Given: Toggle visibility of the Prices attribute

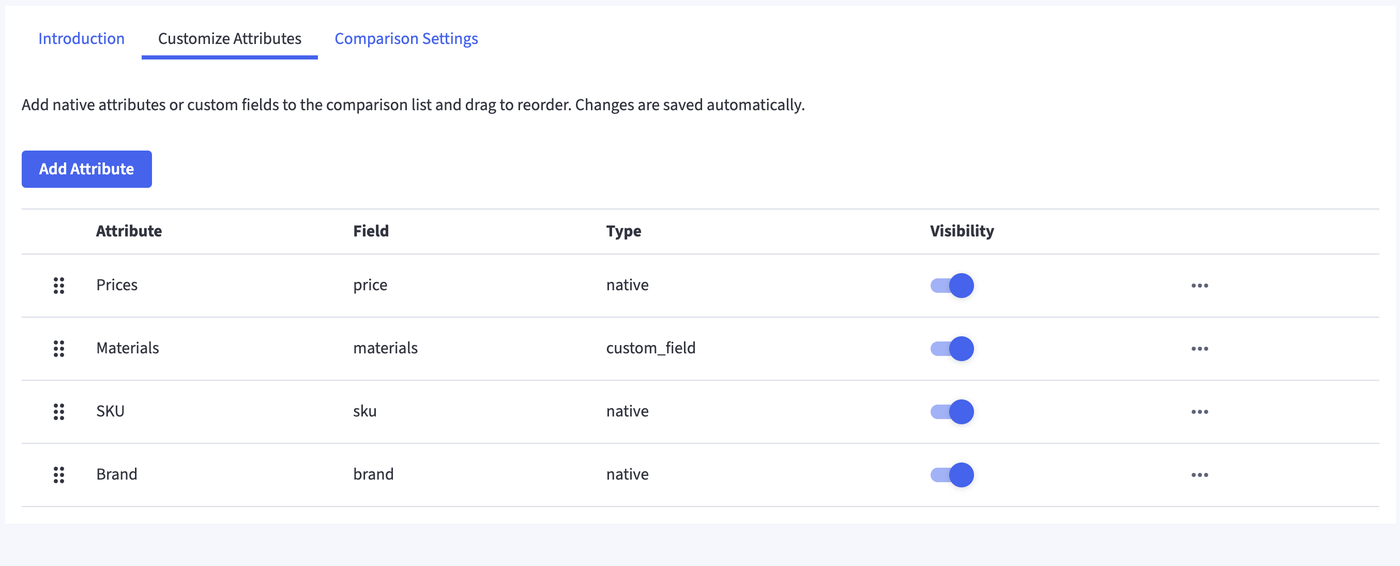Looking at the screenshot, I should 952,286.
